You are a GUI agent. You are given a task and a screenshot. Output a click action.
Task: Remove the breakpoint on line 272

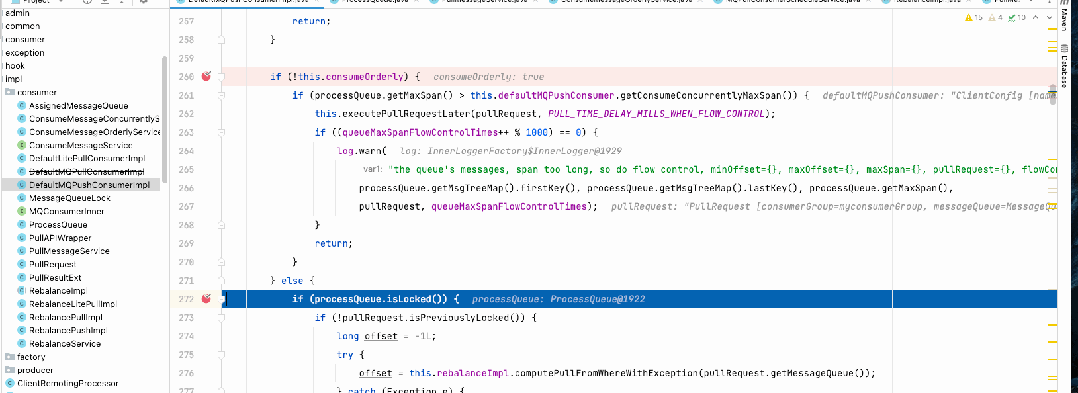tap(206, 298)
